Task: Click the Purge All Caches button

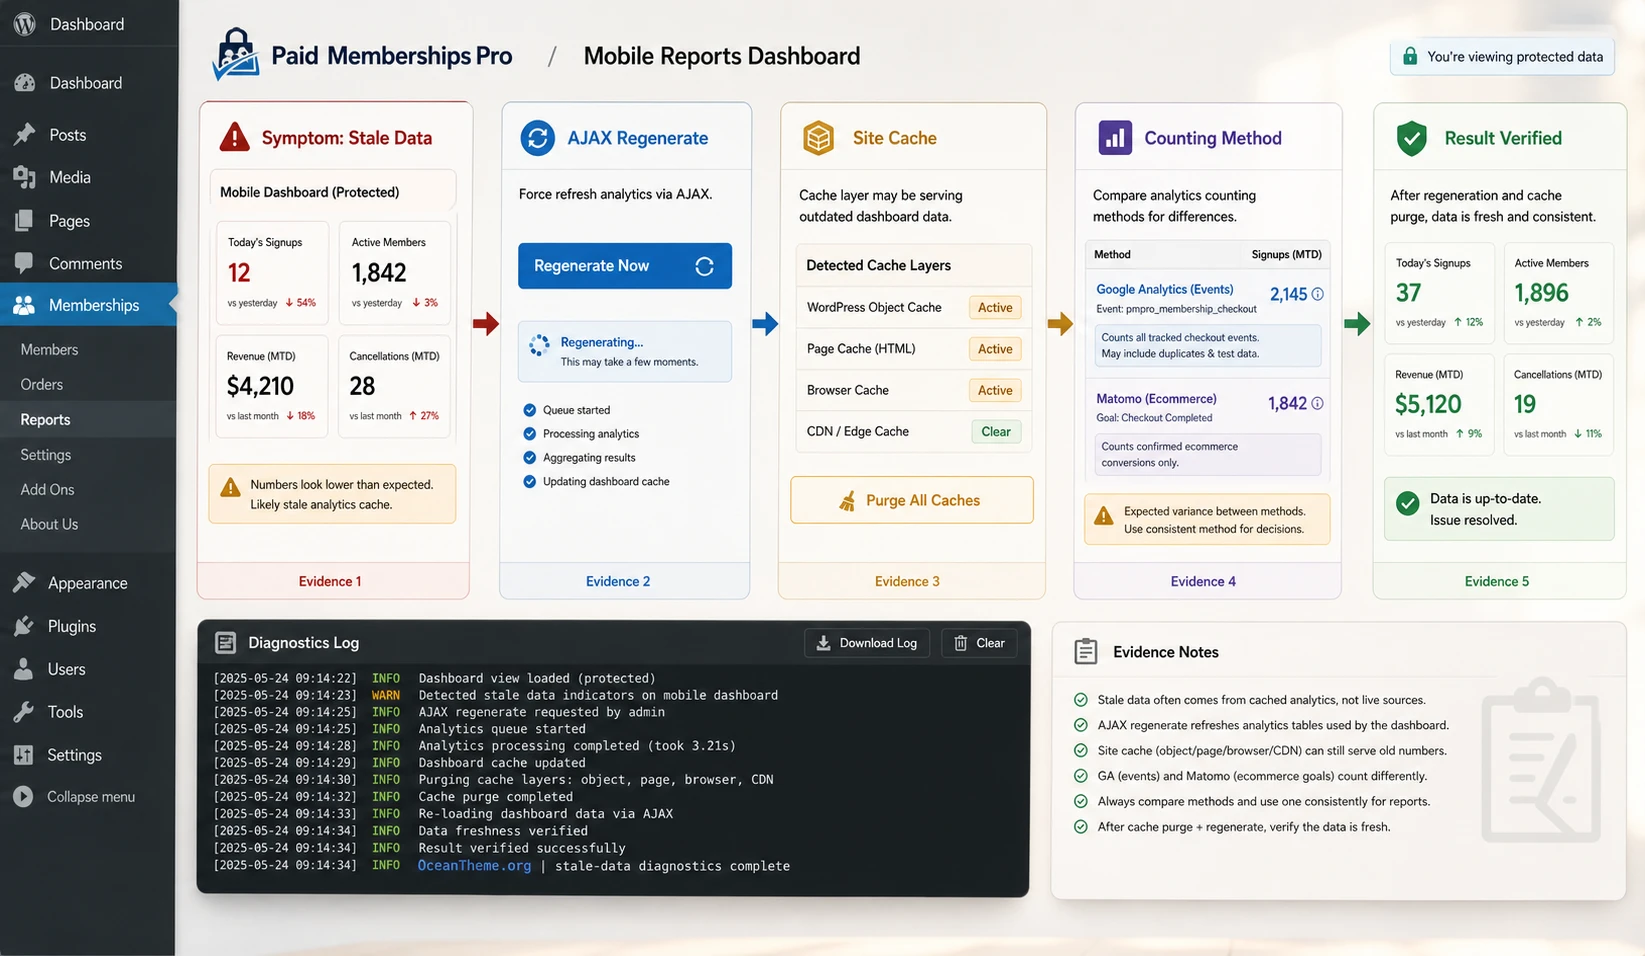Action: [x=912, y=500]
